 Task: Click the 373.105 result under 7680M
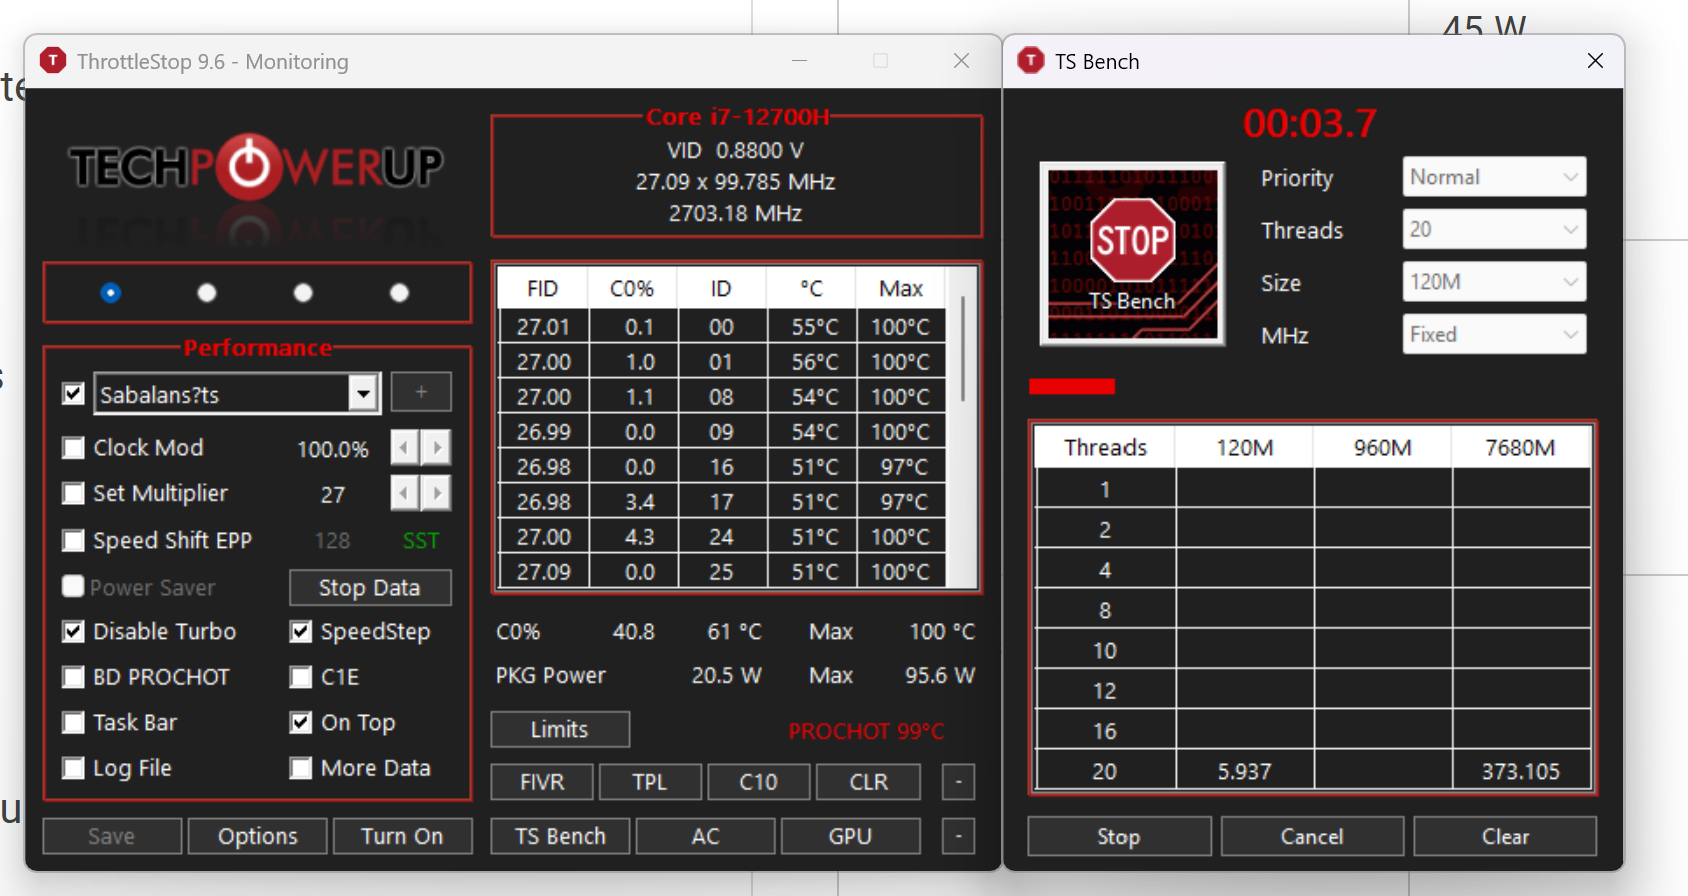(x=1520, y=771)
